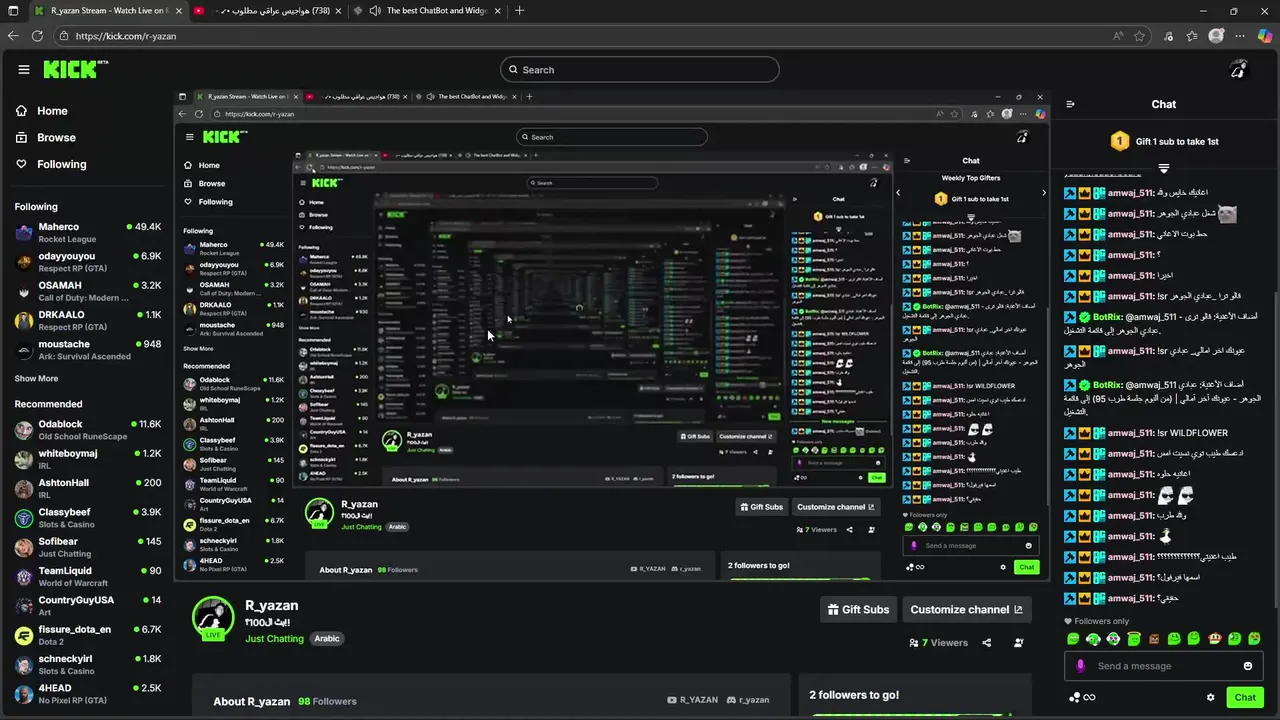Open Sofibear Just Chatting channel
The width and height of the screenshot is (1280, 720).
88,547
